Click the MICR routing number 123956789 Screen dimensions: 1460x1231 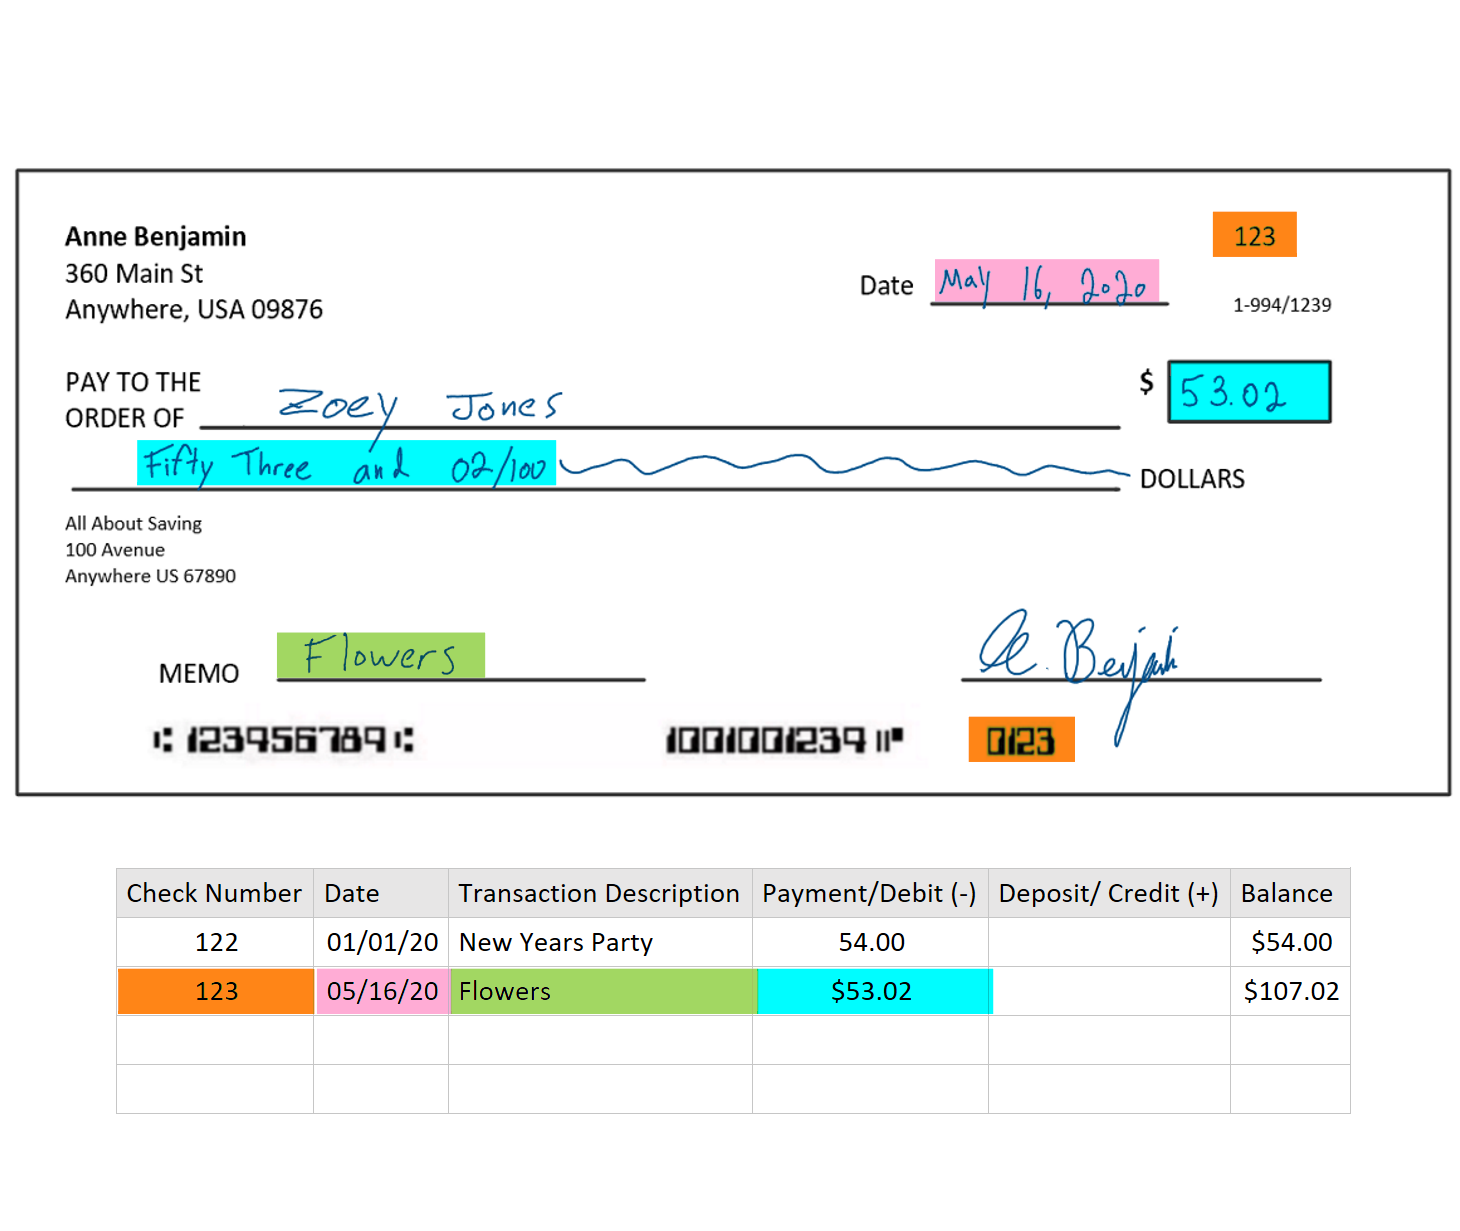tap(284, 740)
